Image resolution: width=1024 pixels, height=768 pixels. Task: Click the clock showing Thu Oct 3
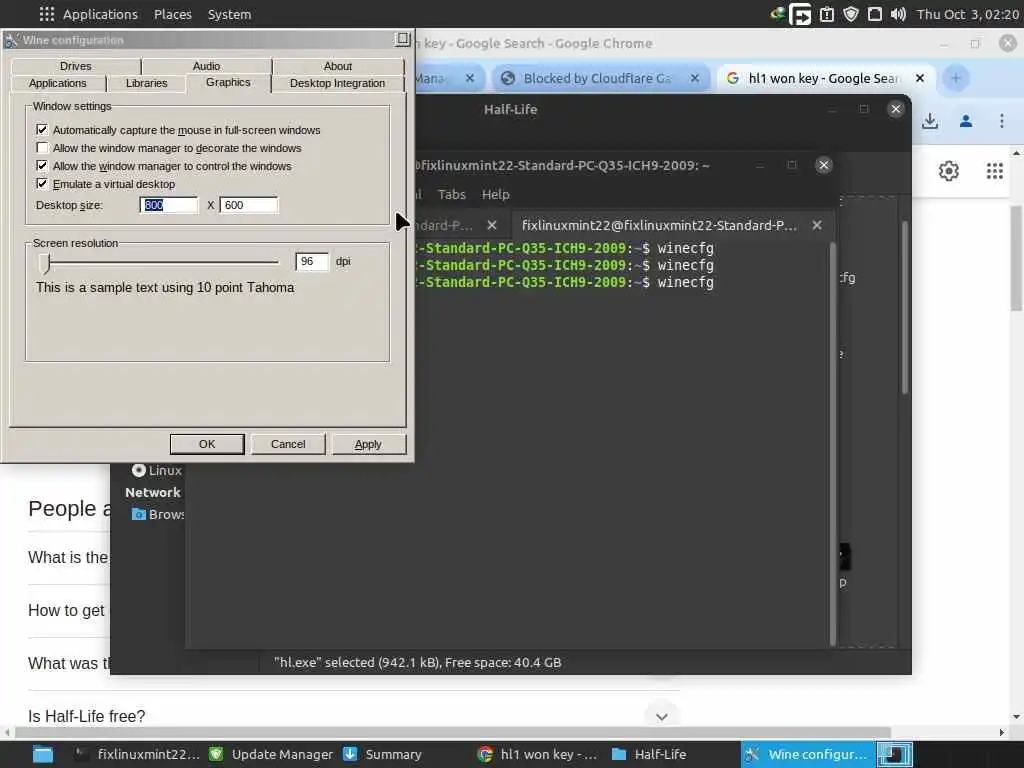pyautogui.click(x=967, y=14)
